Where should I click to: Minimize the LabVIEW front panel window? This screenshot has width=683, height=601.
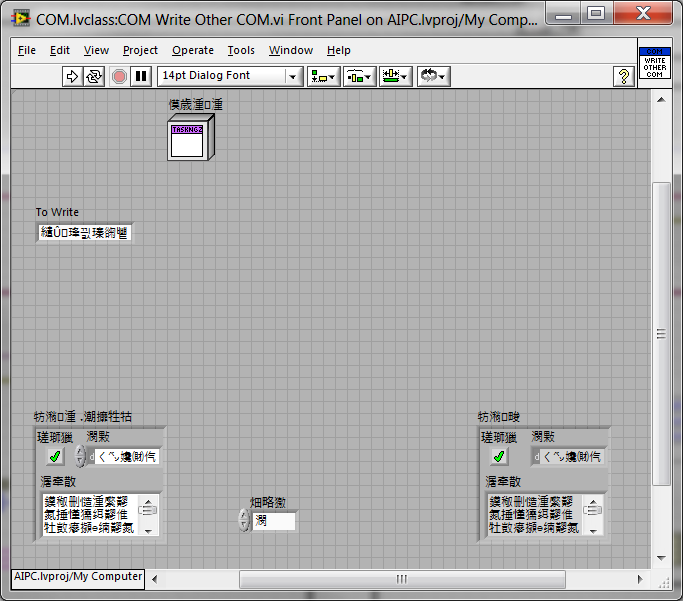pos(563,14)
